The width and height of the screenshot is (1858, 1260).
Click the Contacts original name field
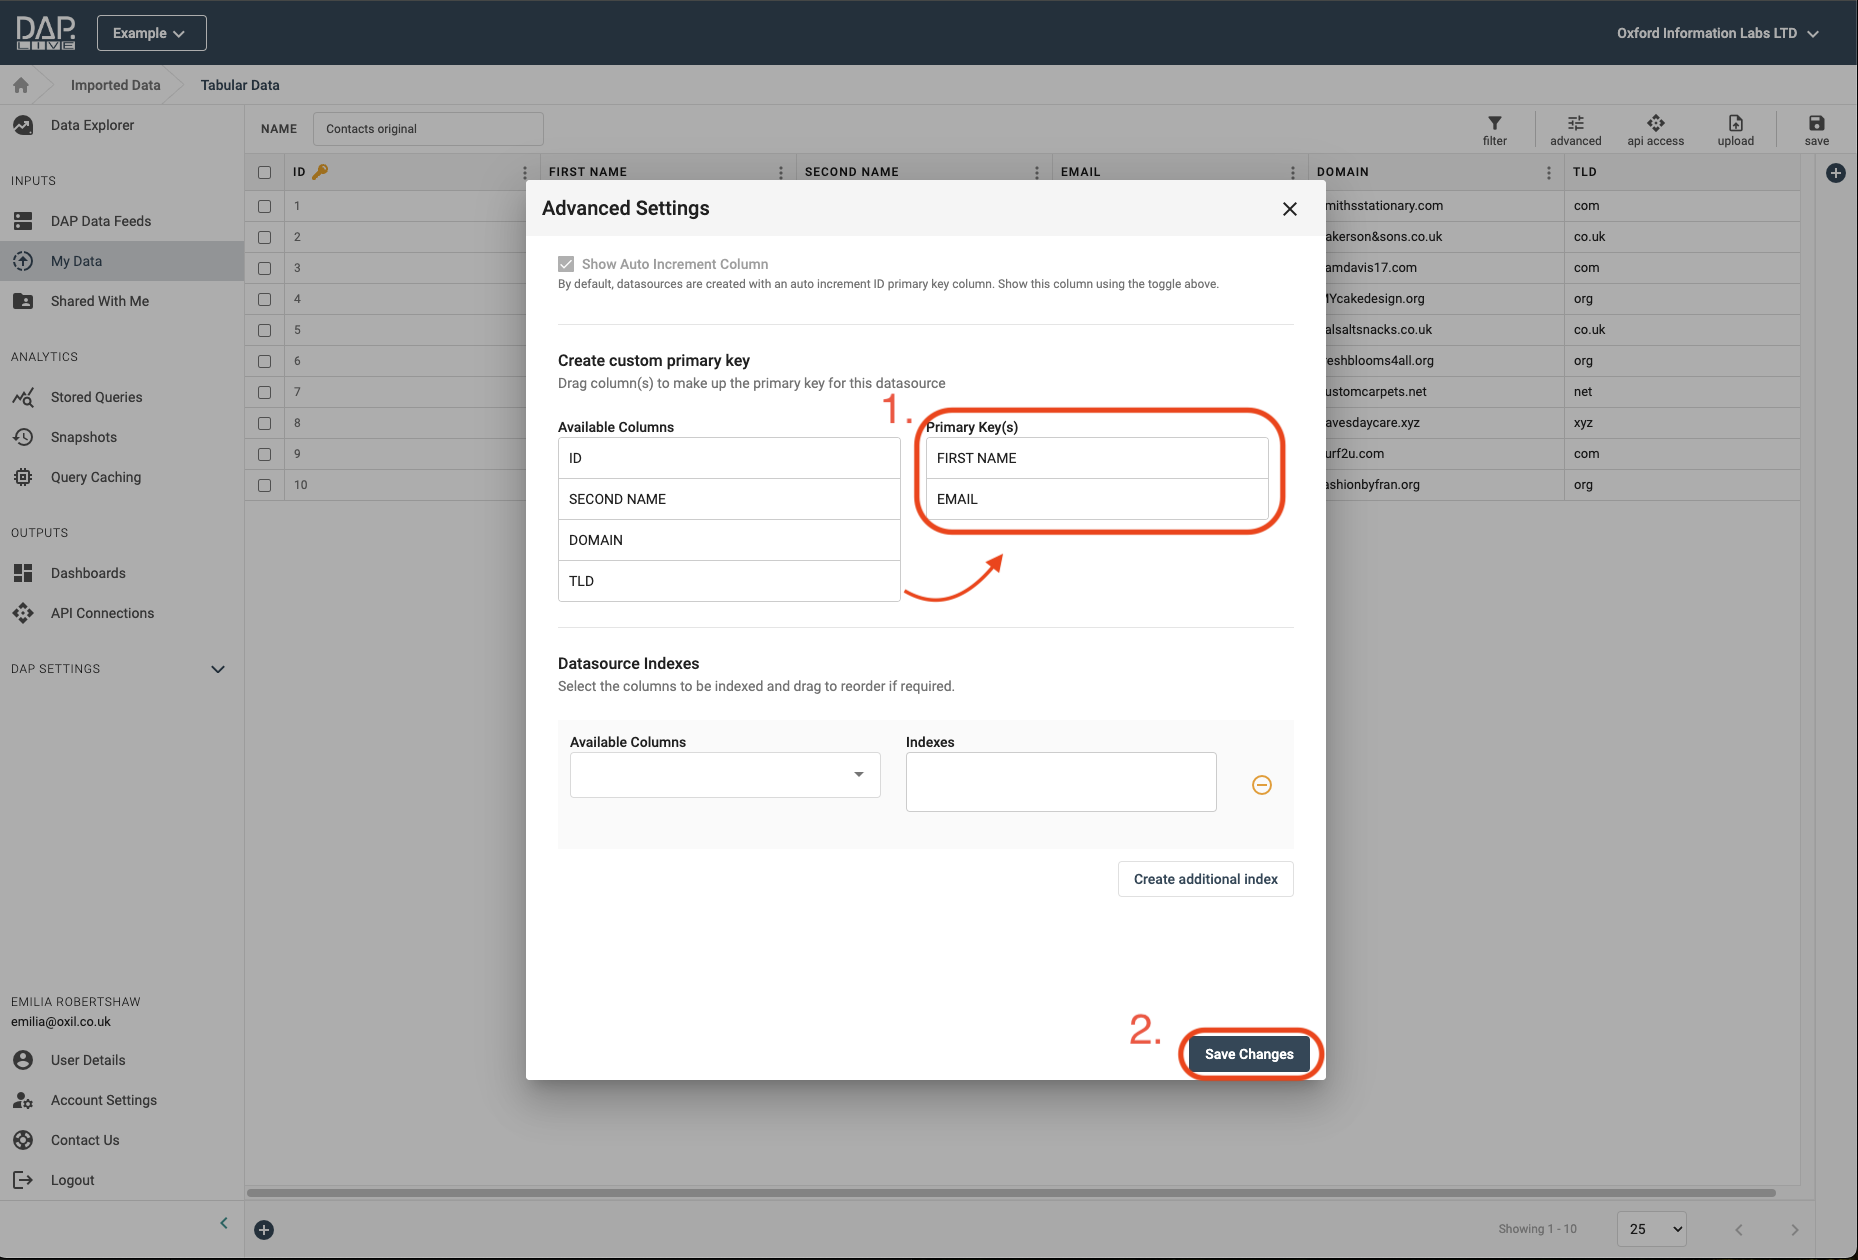(428, 129)
